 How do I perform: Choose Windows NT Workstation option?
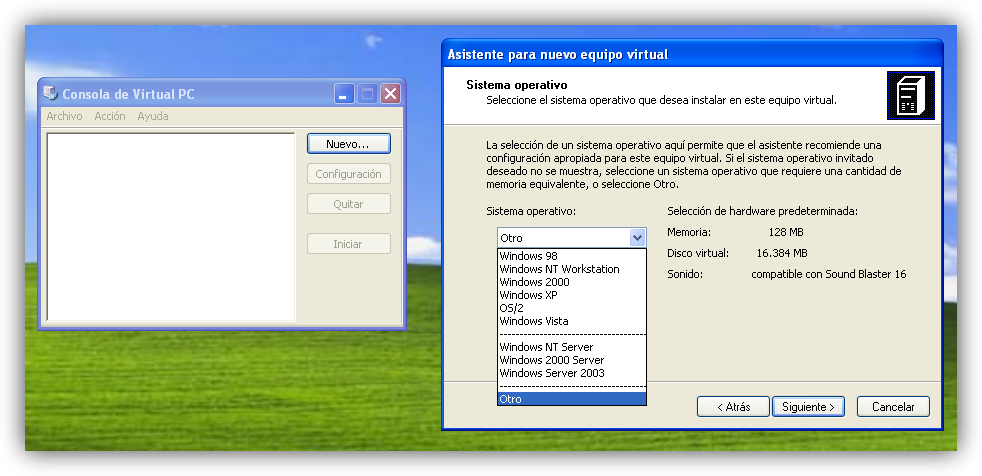[x=559, y=269]
